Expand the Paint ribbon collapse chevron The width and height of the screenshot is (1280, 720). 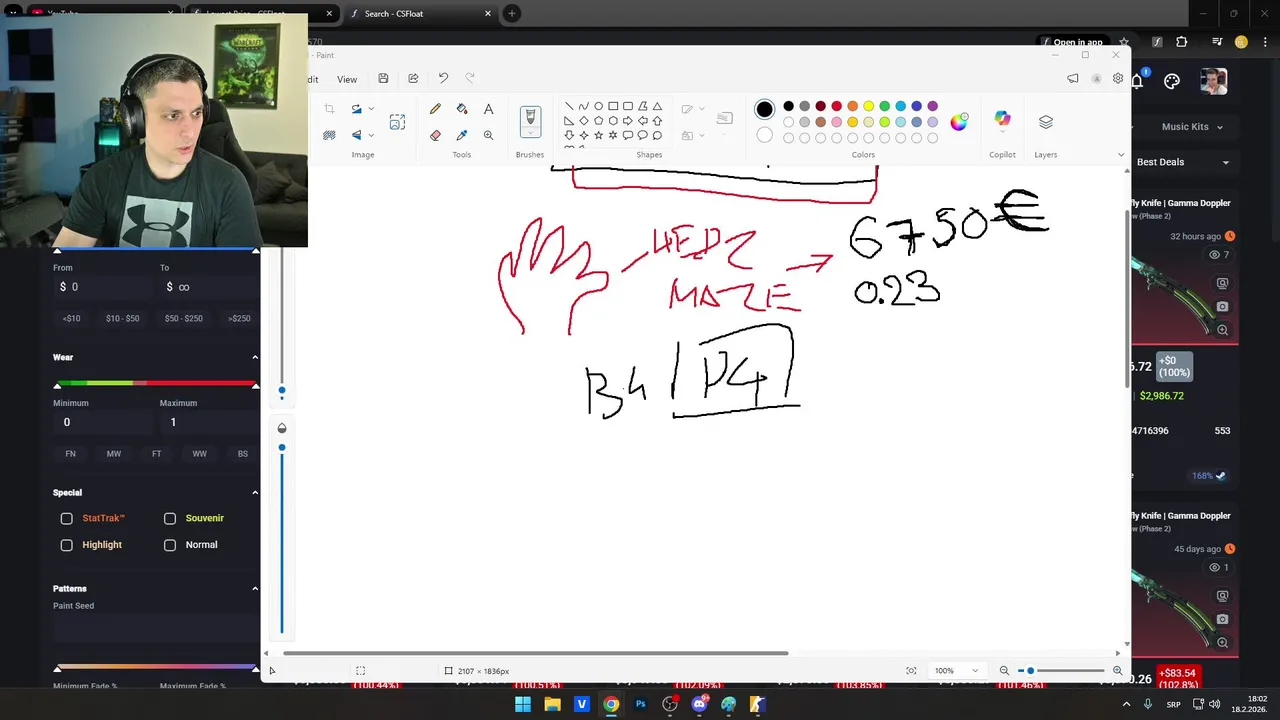click(1120, 155)
